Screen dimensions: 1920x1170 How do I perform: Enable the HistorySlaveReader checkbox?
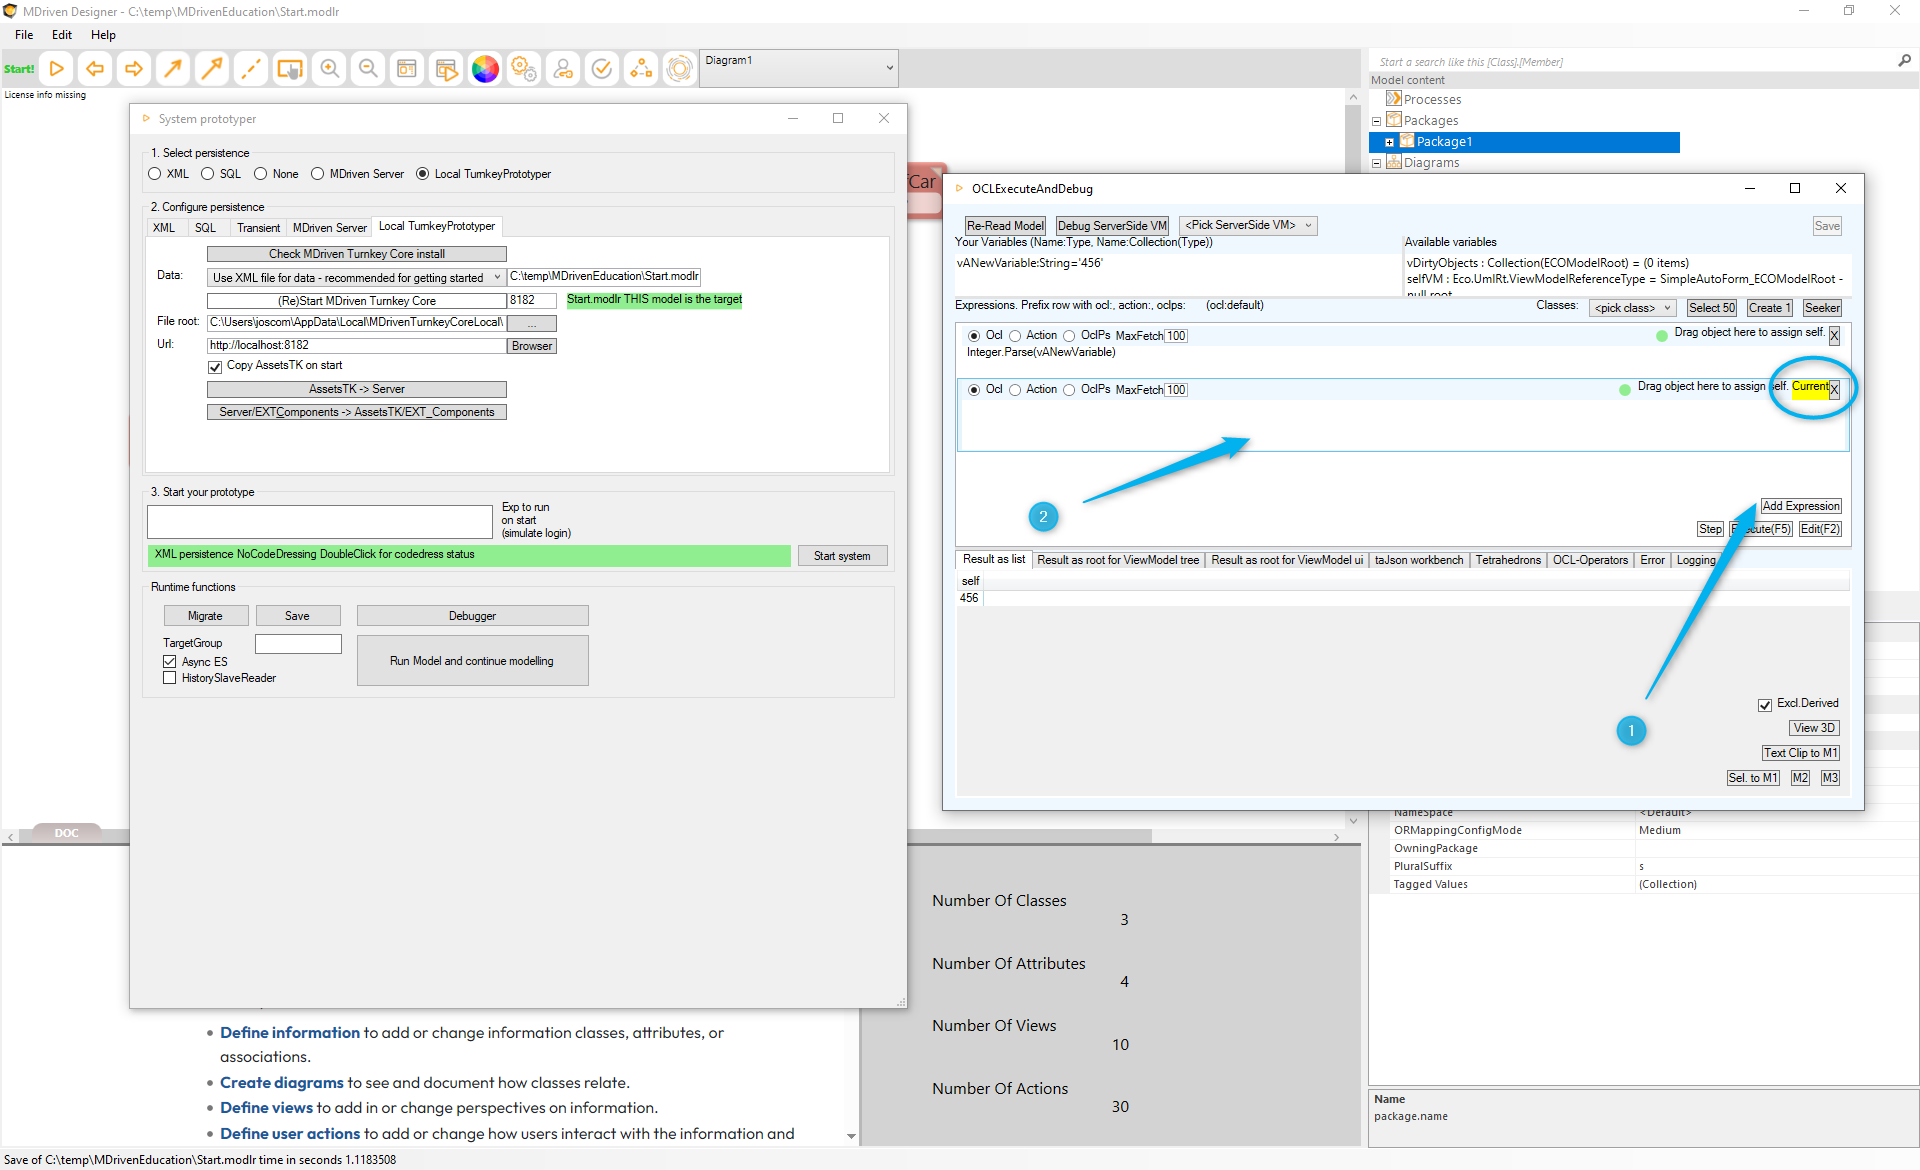point(170,678)
